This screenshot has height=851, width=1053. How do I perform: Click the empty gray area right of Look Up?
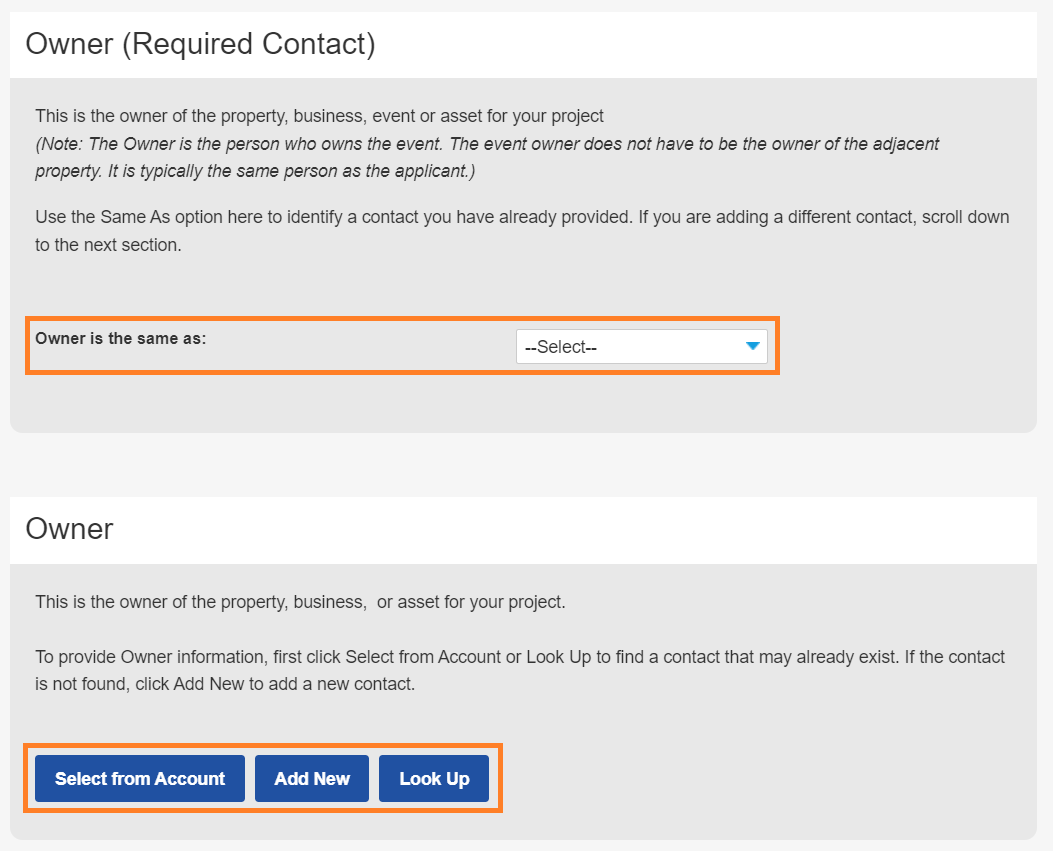pyautogui.click(x=750, y=779)
